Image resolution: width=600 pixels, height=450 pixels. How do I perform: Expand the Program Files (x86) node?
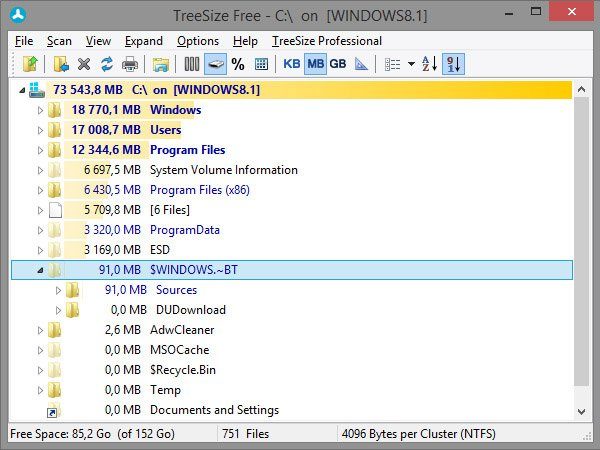(x=40, y=190)
